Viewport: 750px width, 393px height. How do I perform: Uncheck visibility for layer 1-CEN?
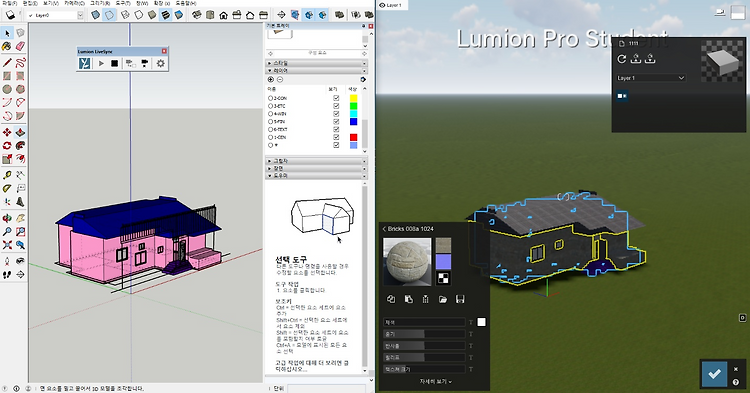click(336, 137)
